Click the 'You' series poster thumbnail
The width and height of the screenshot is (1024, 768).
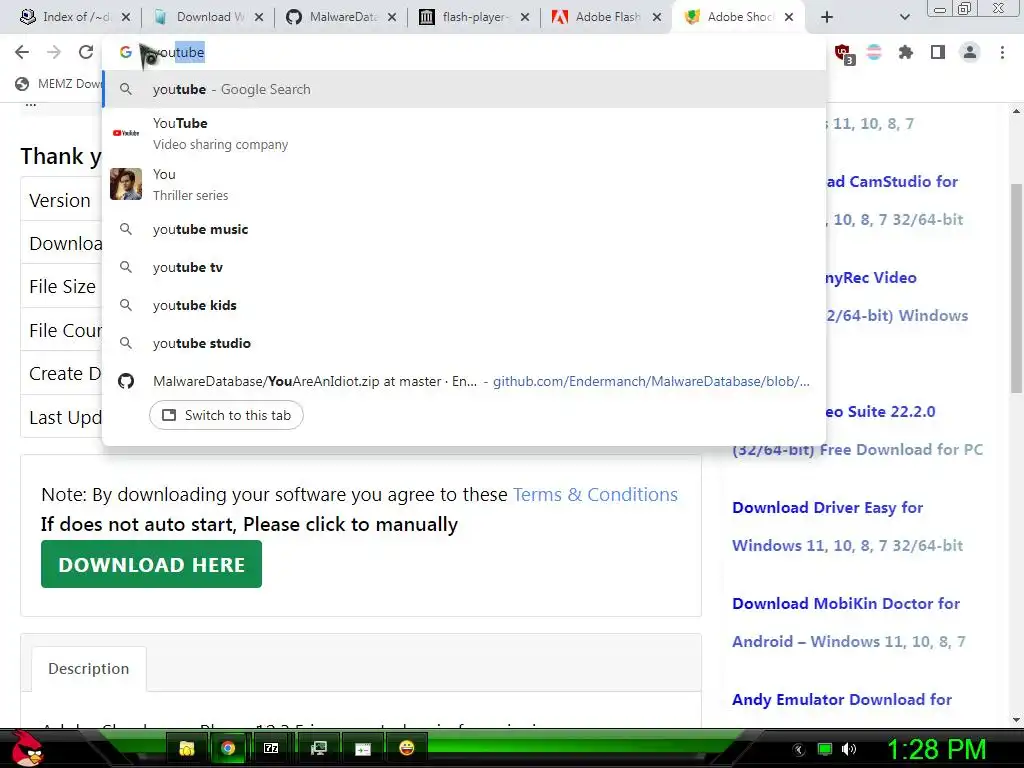coord(126,184)
